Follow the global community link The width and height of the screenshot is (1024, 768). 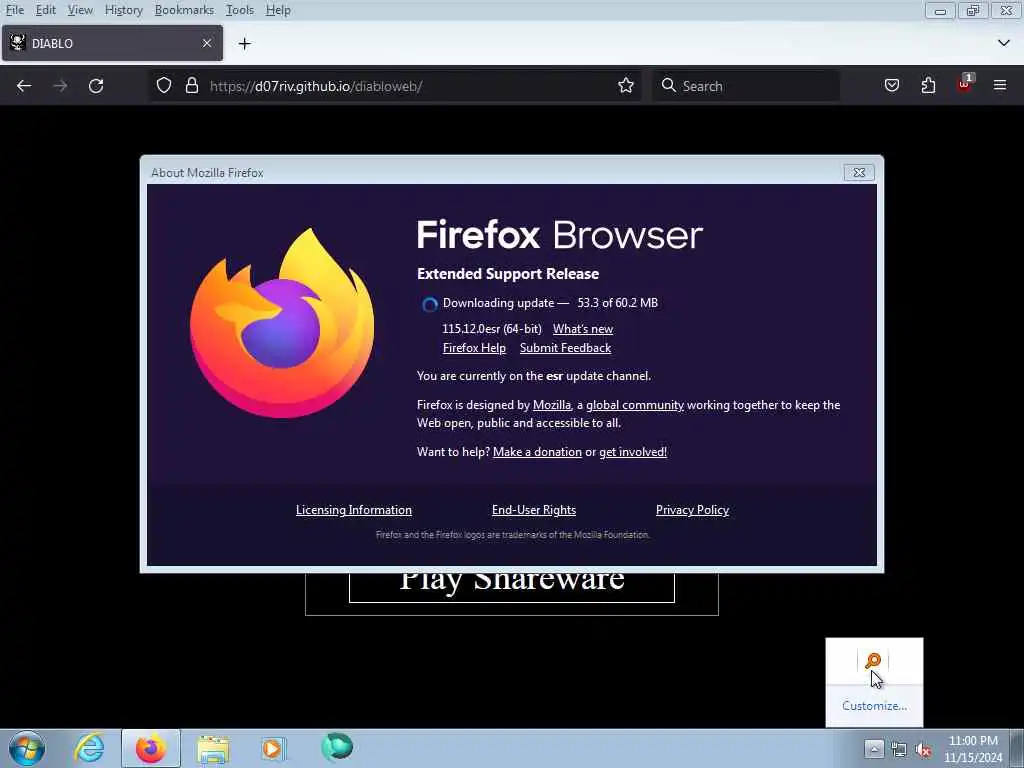[635, 405]
